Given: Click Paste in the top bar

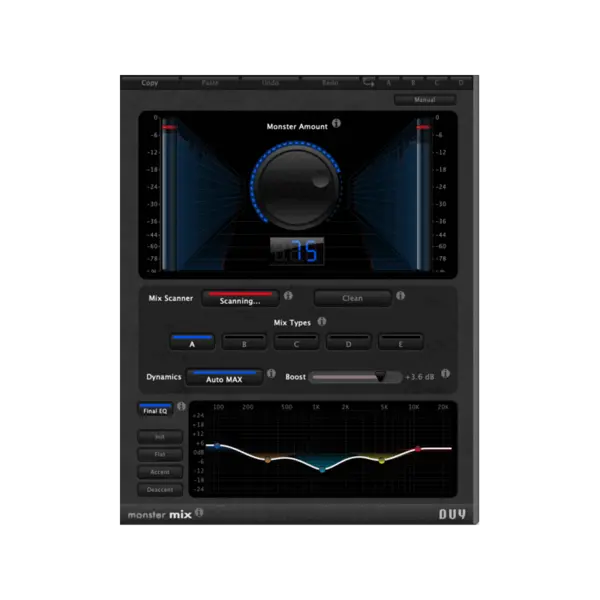Looking at the screenshot, I should pos(210,83).
